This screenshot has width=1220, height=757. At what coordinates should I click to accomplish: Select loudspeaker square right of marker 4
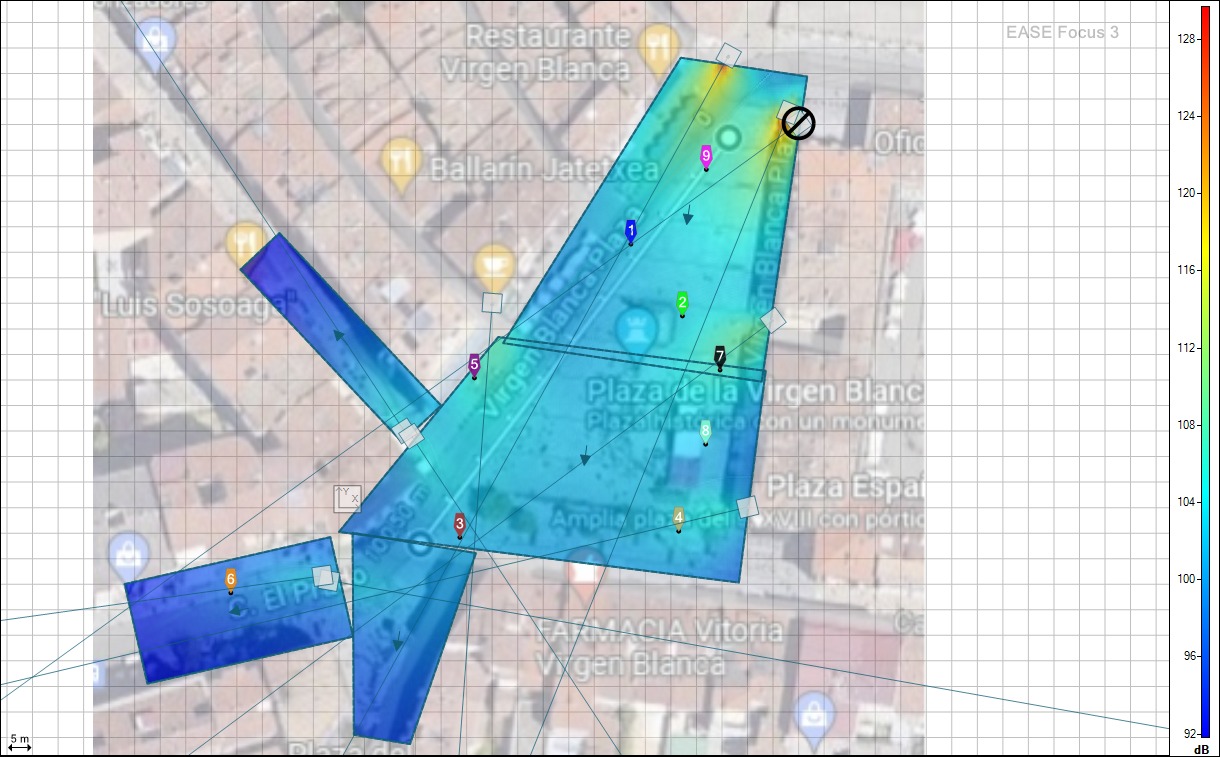click(746, 507)
